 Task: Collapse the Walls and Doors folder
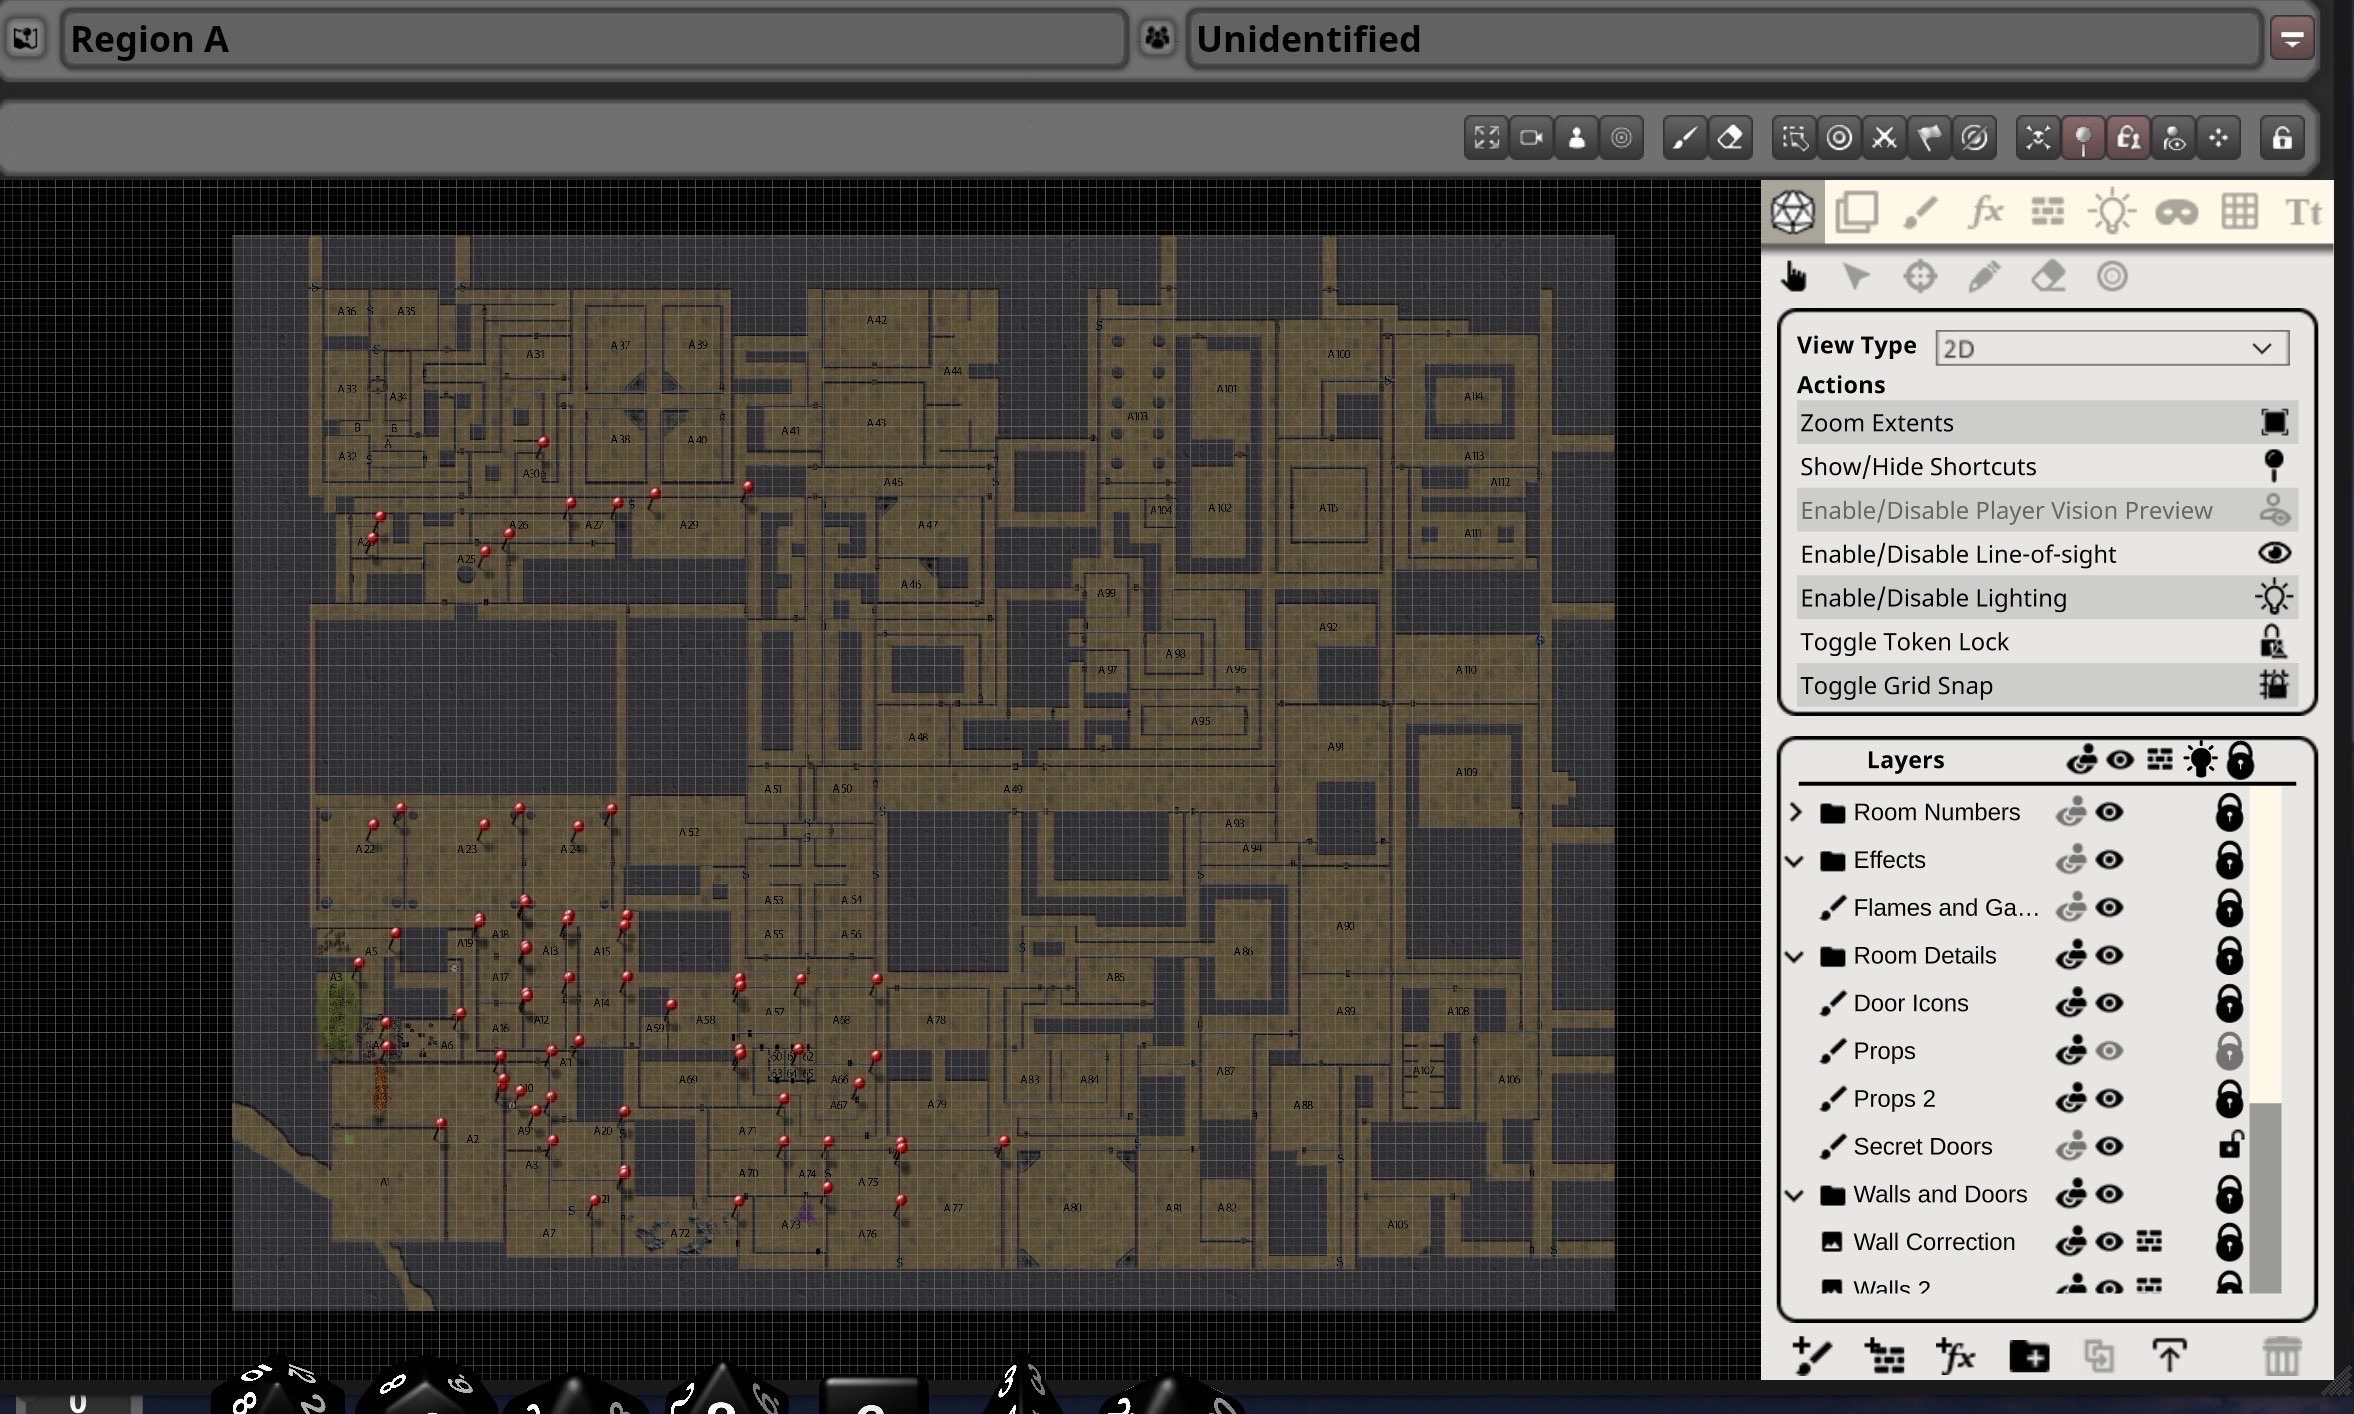(1796, 1194)
